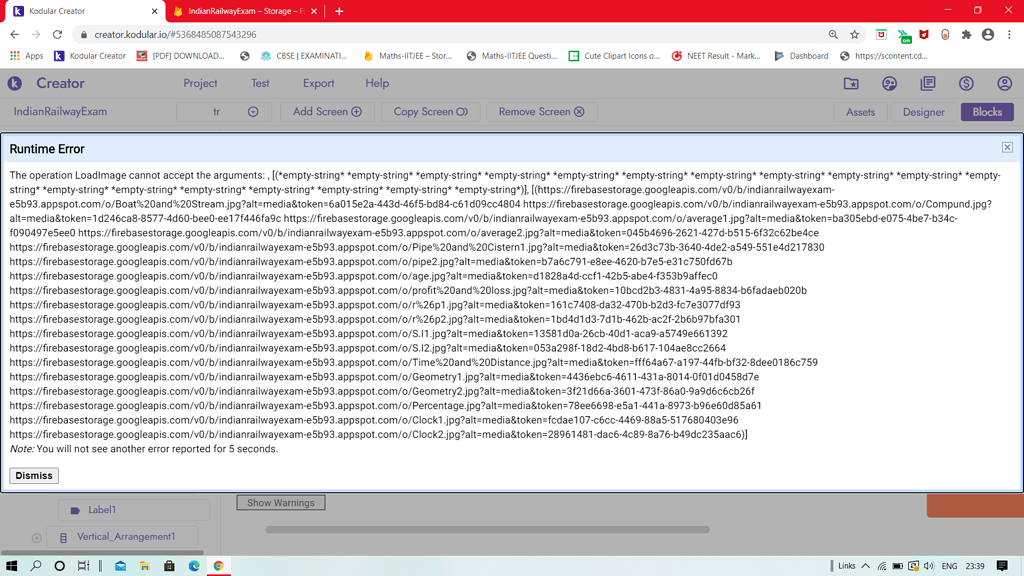Open the browser Extensions puzzle icon
1024x576 pixels.
coord(967,34)
